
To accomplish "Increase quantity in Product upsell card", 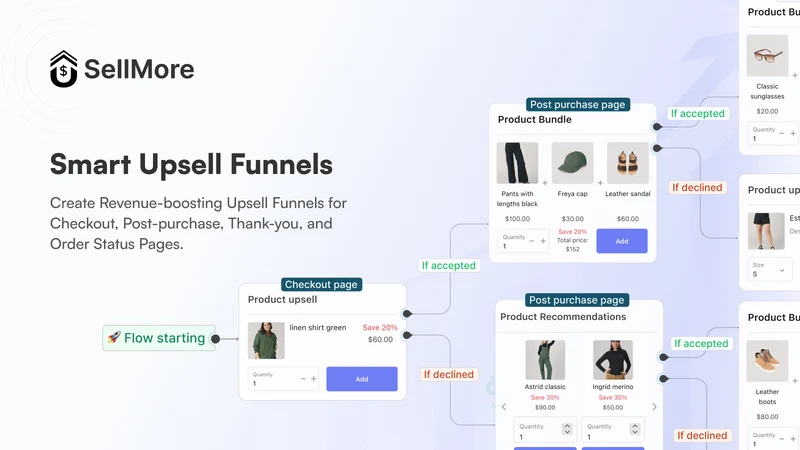I will point(313,379).
